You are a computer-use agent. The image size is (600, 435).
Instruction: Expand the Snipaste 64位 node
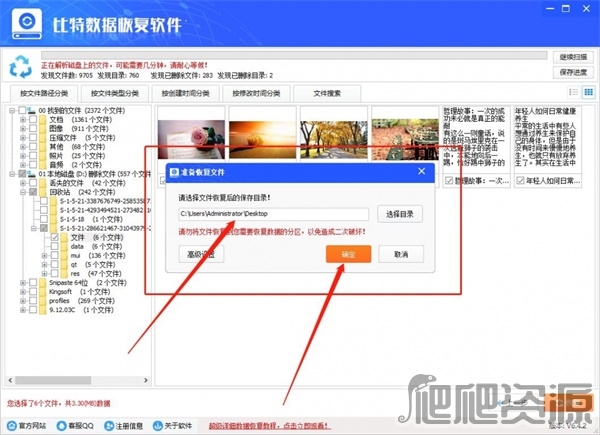coord(23,283)
